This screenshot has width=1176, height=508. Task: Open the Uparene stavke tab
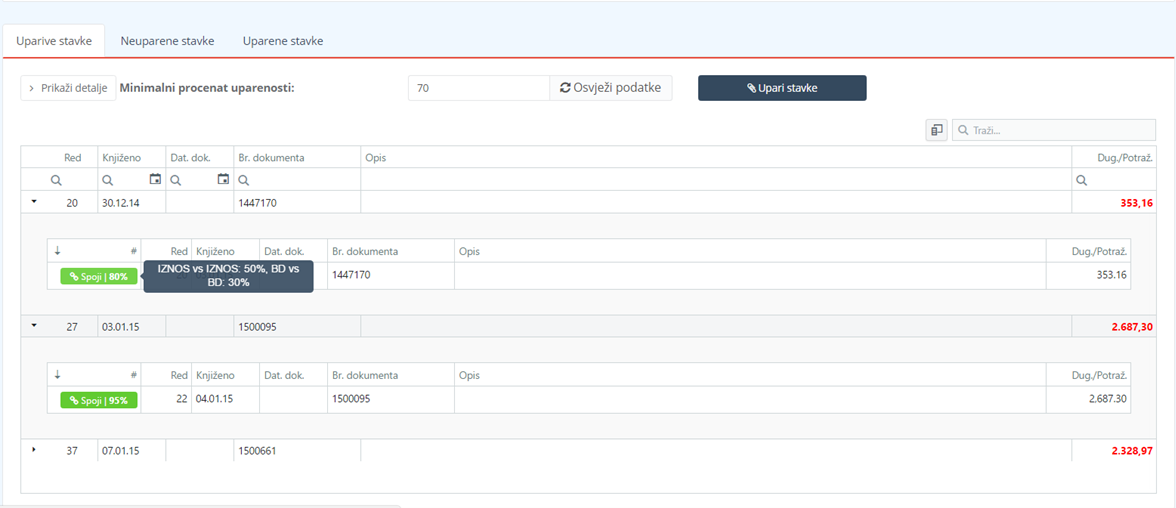click(x=283, y=41)
